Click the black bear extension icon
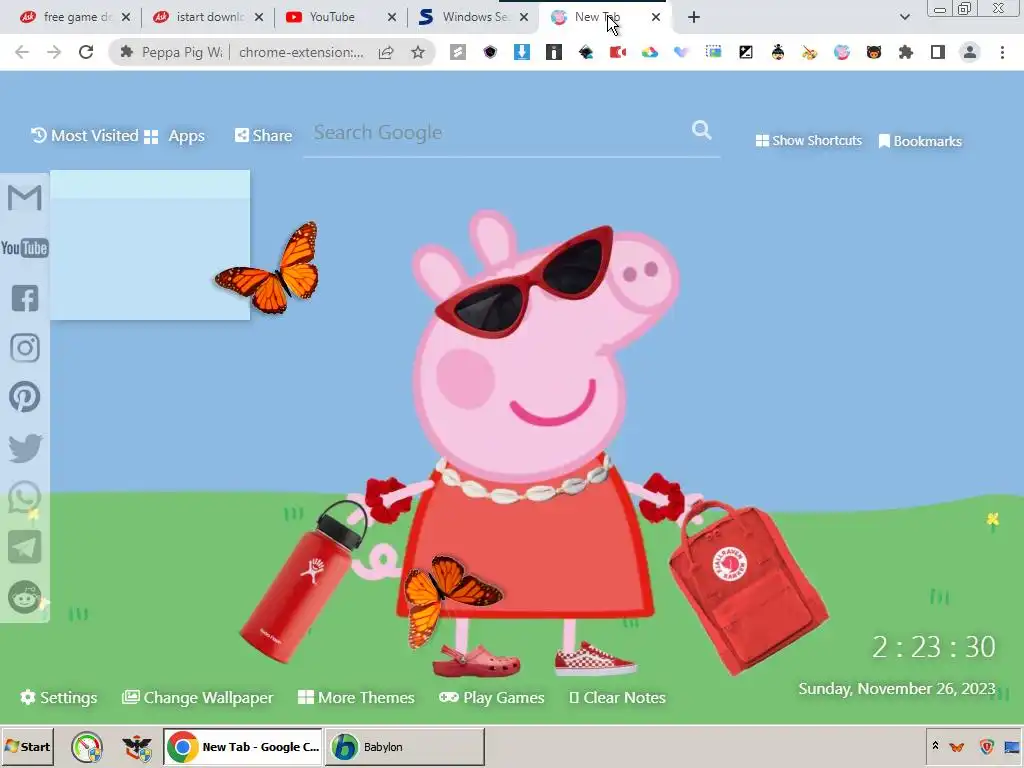 [874, 52]
